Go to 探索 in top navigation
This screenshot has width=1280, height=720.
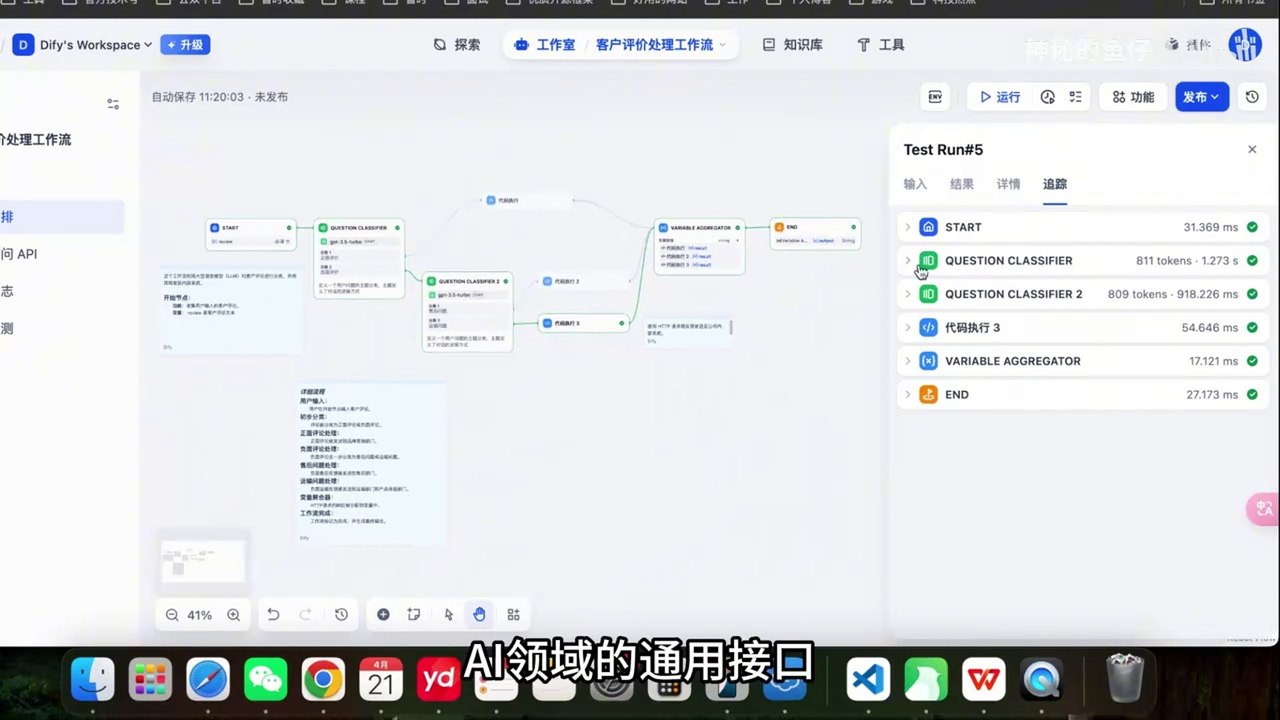tap(457, 45)
